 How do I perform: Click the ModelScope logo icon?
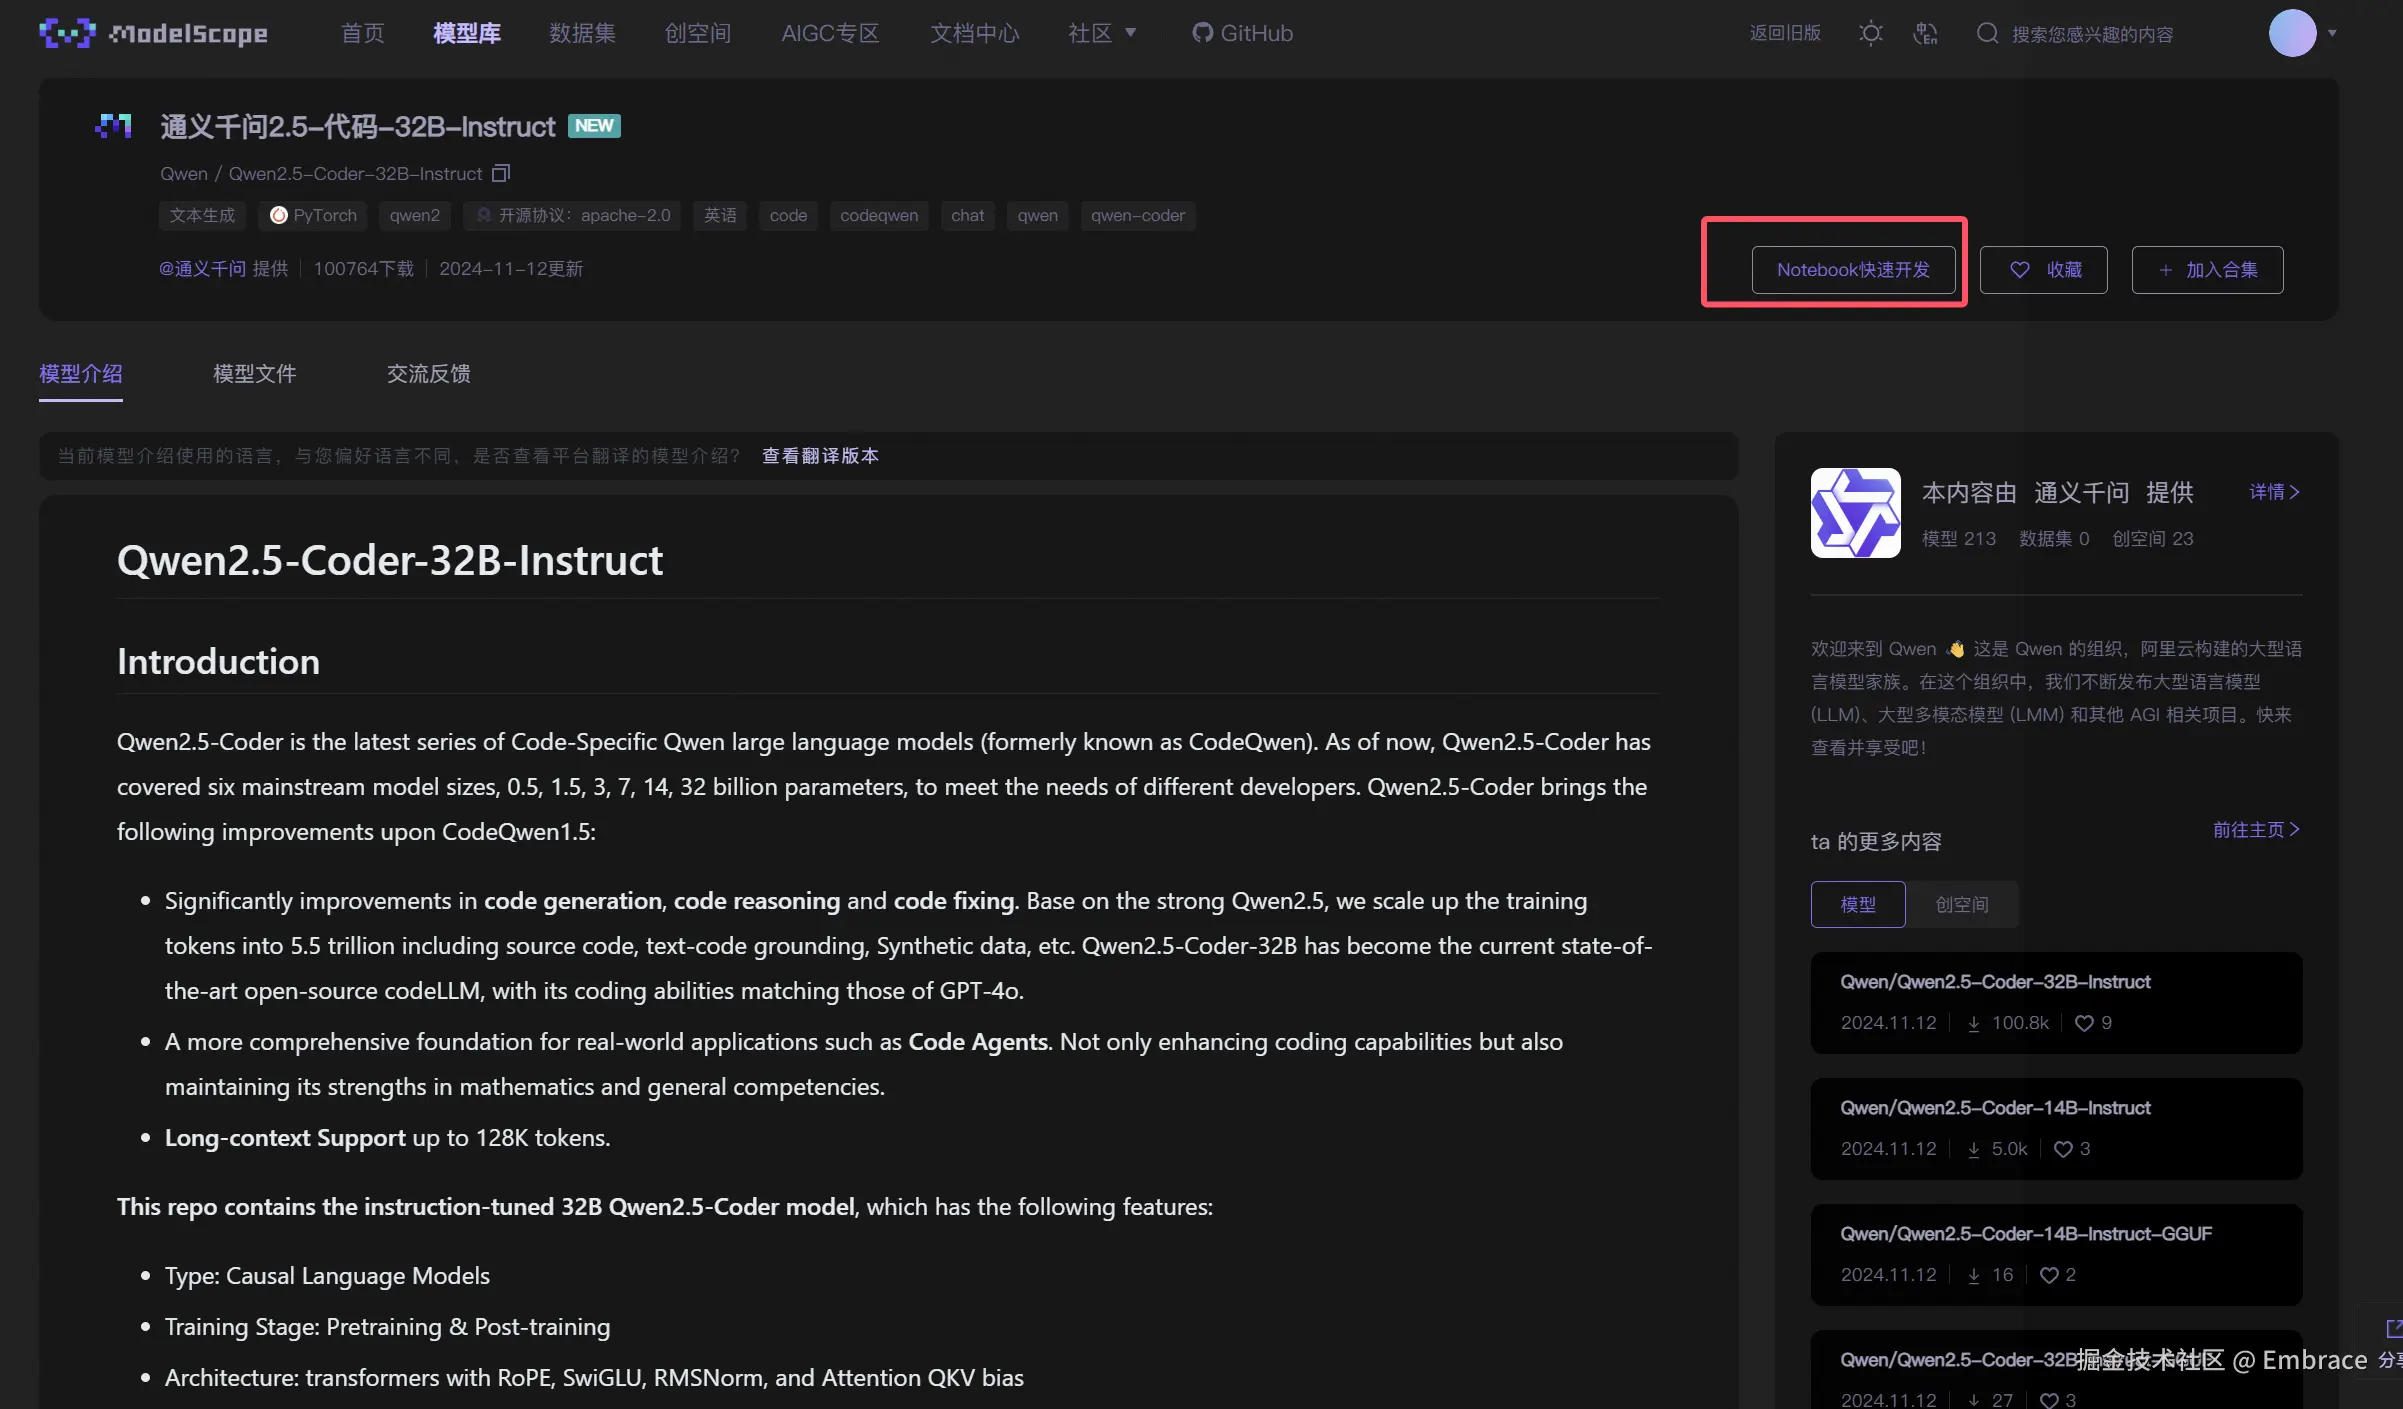(66, 33)
